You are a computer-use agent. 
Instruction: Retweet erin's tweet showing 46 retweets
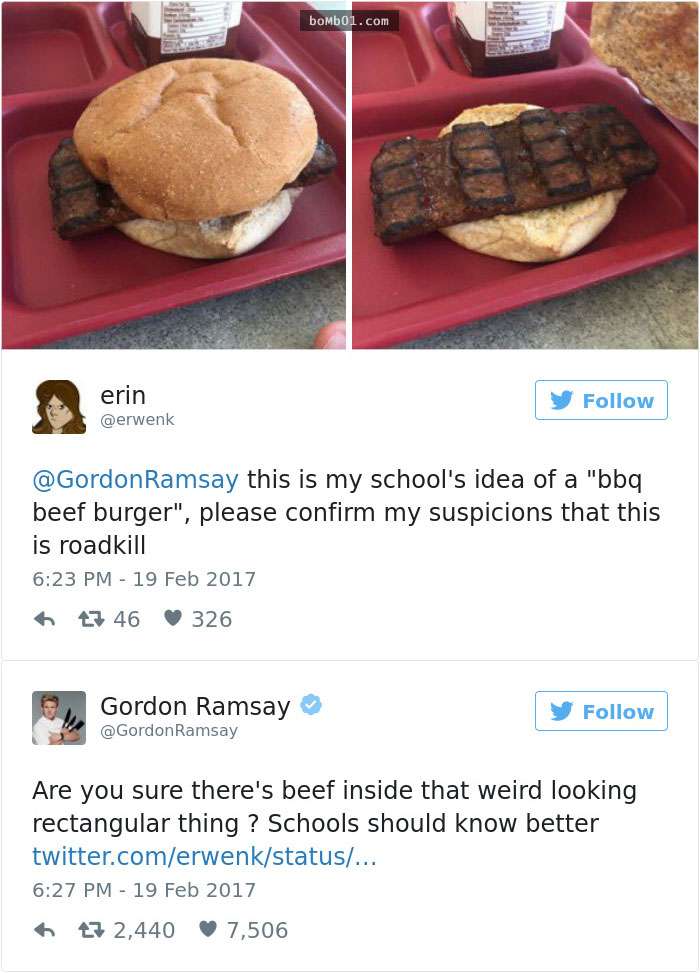91,619
